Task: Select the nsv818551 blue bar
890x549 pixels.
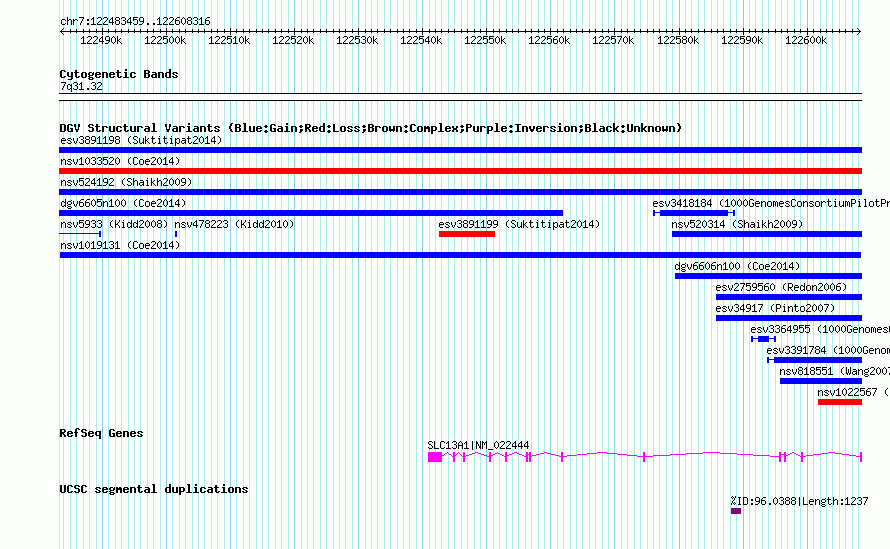Action: coord(821,381)
